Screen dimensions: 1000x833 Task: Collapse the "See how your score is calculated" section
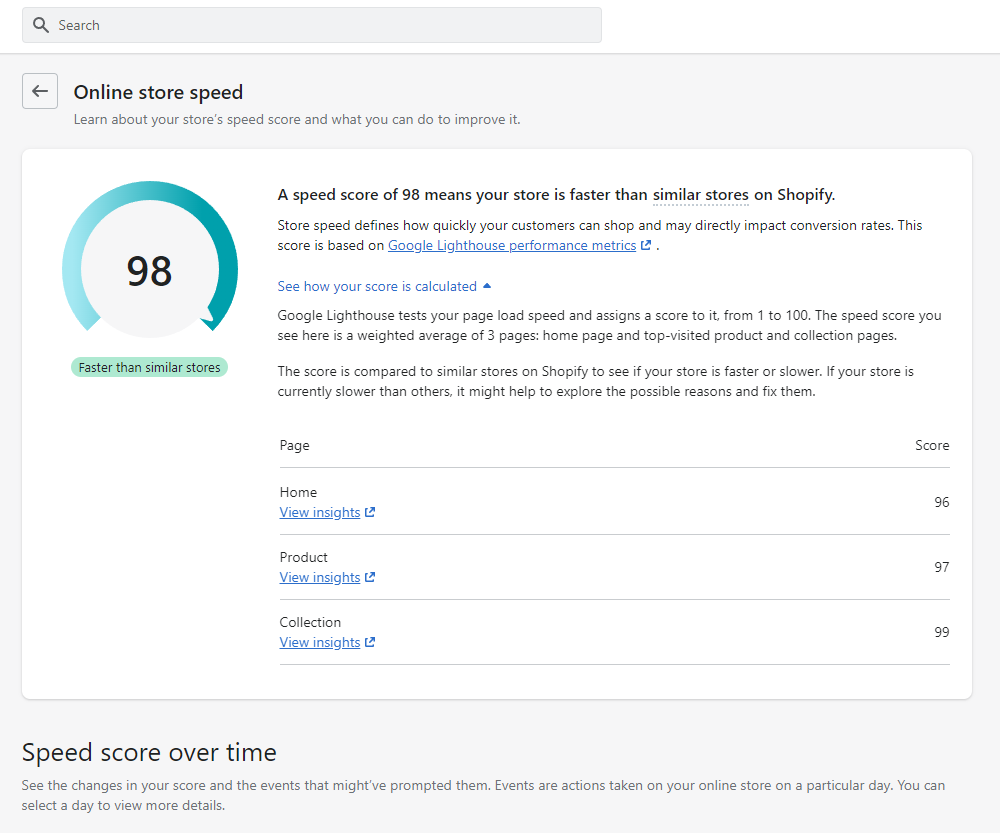coord(377,286)
